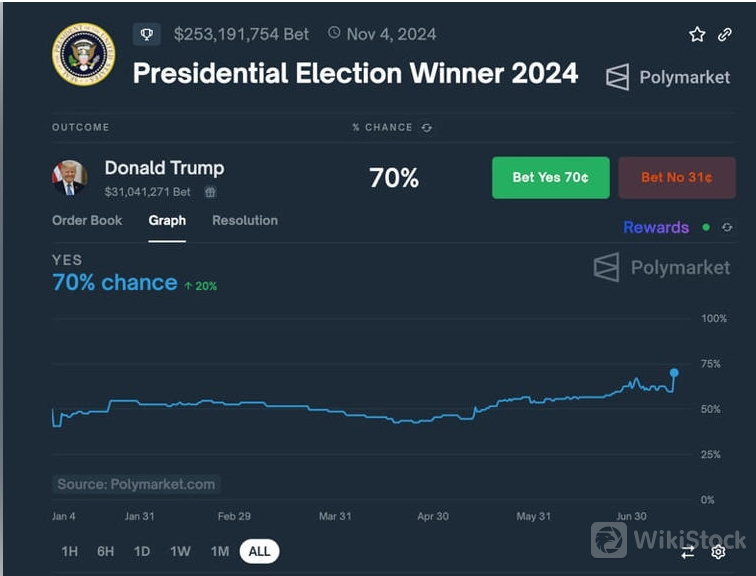Switch chart range to 1W
Viewport: 756px width, 576px height.
[180, 551]
